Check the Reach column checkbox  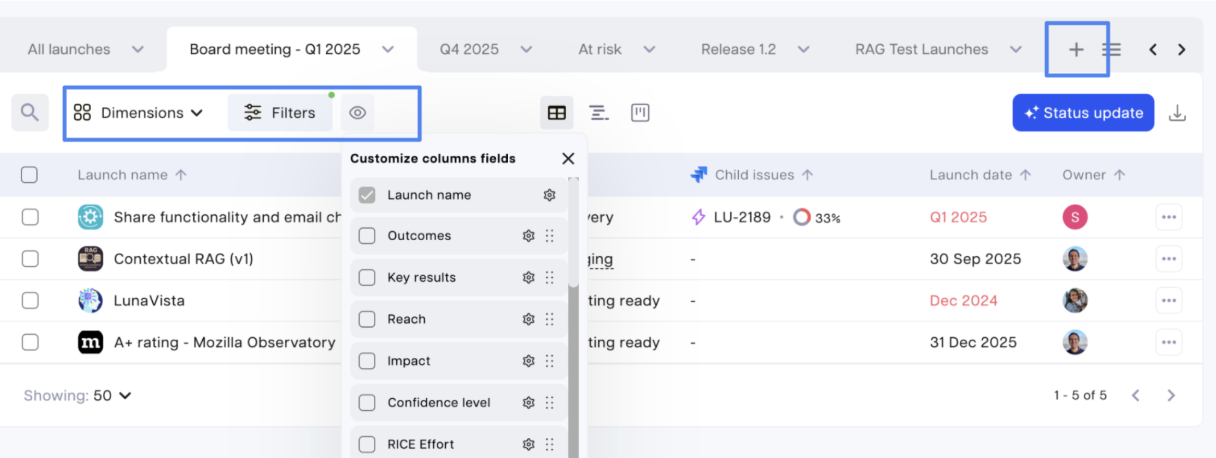coord(367,320)
